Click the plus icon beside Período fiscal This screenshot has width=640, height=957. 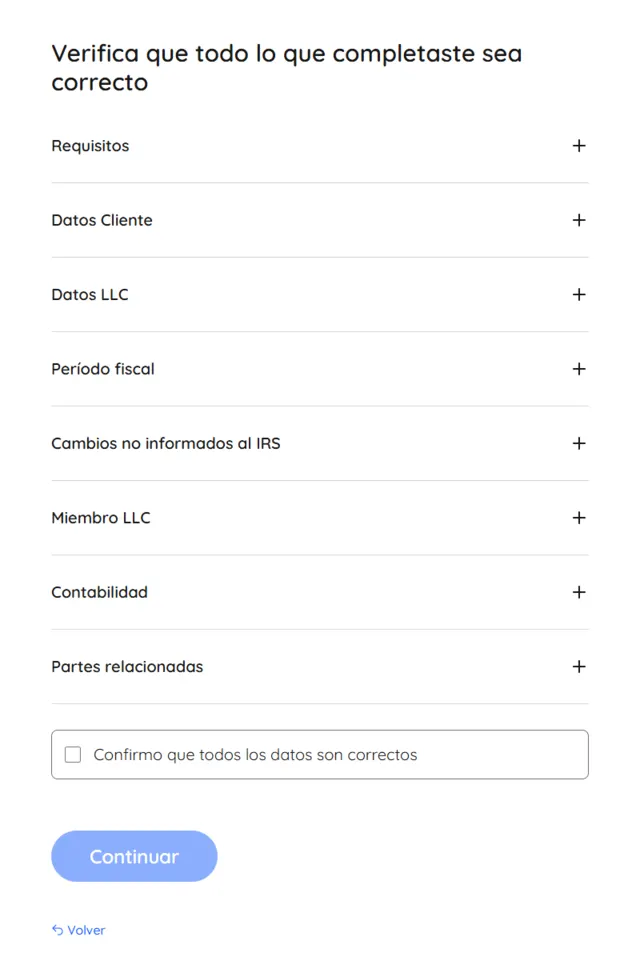click(x=579, y=369)
